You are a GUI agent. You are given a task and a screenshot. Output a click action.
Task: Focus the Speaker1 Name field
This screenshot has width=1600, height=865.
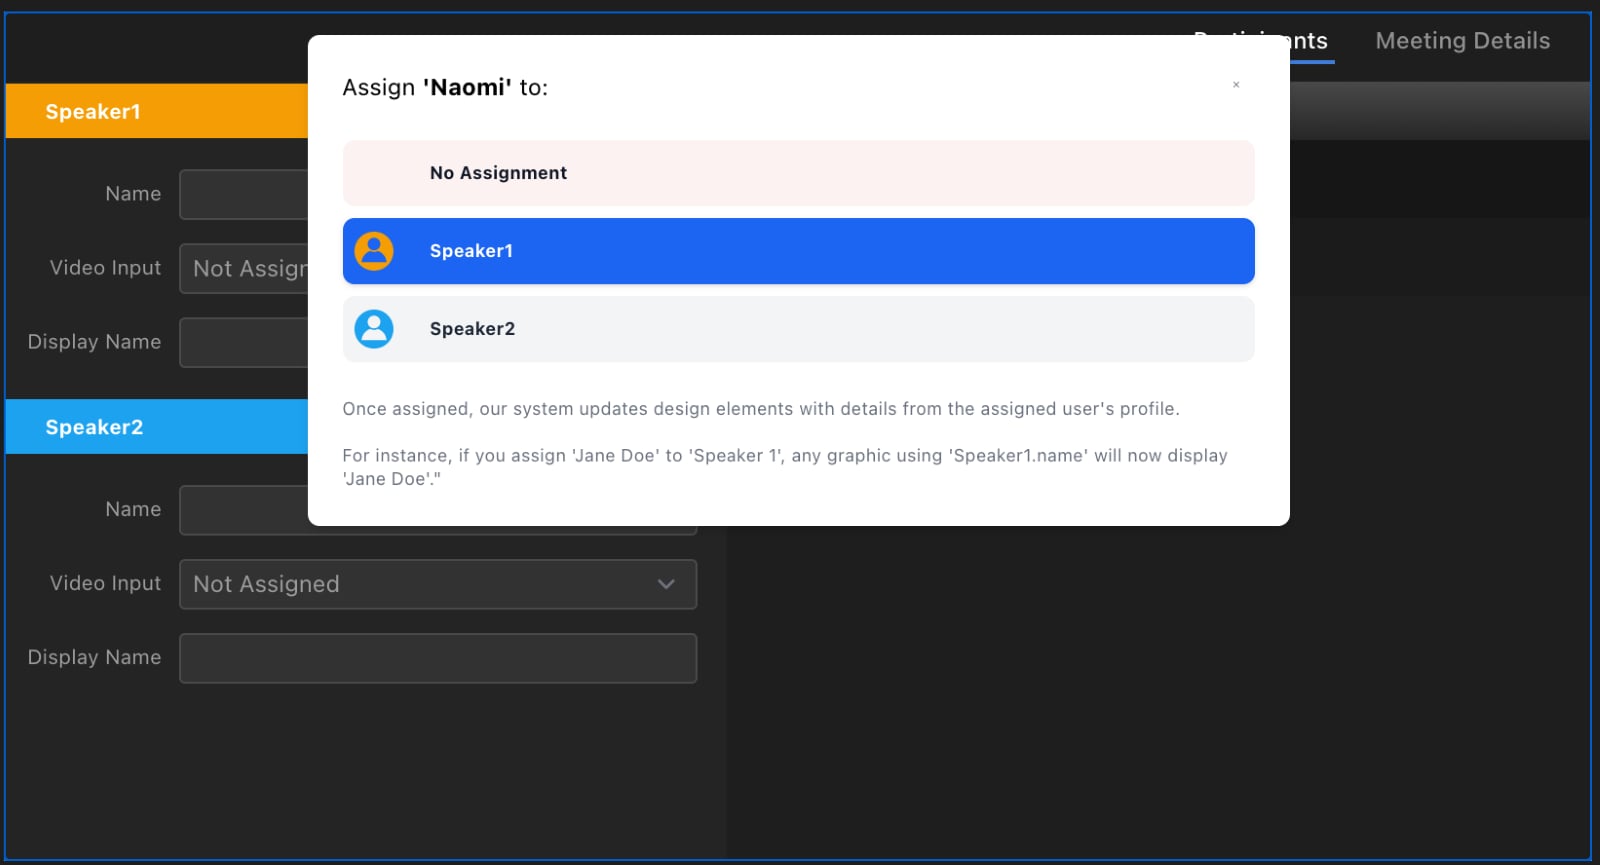(244, 194)
